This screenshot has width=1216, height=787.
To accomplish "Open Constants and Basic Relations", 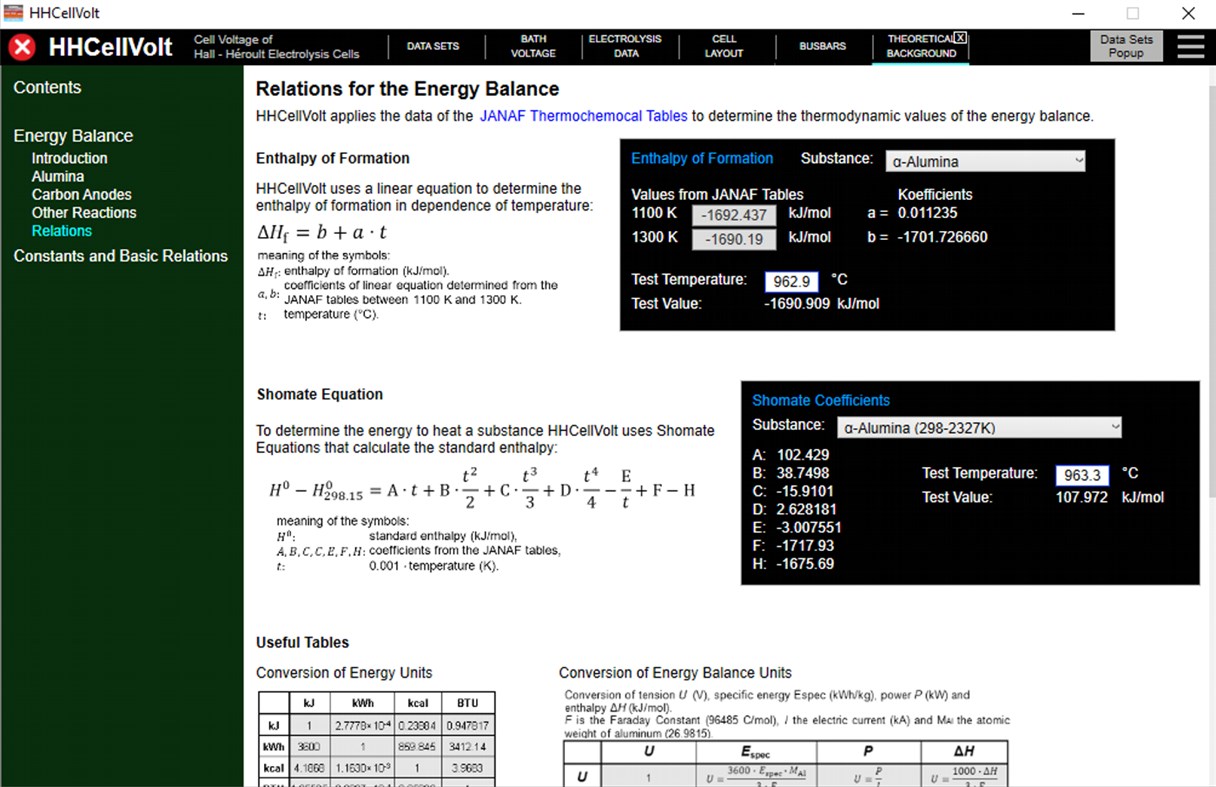I will point(121,256).
